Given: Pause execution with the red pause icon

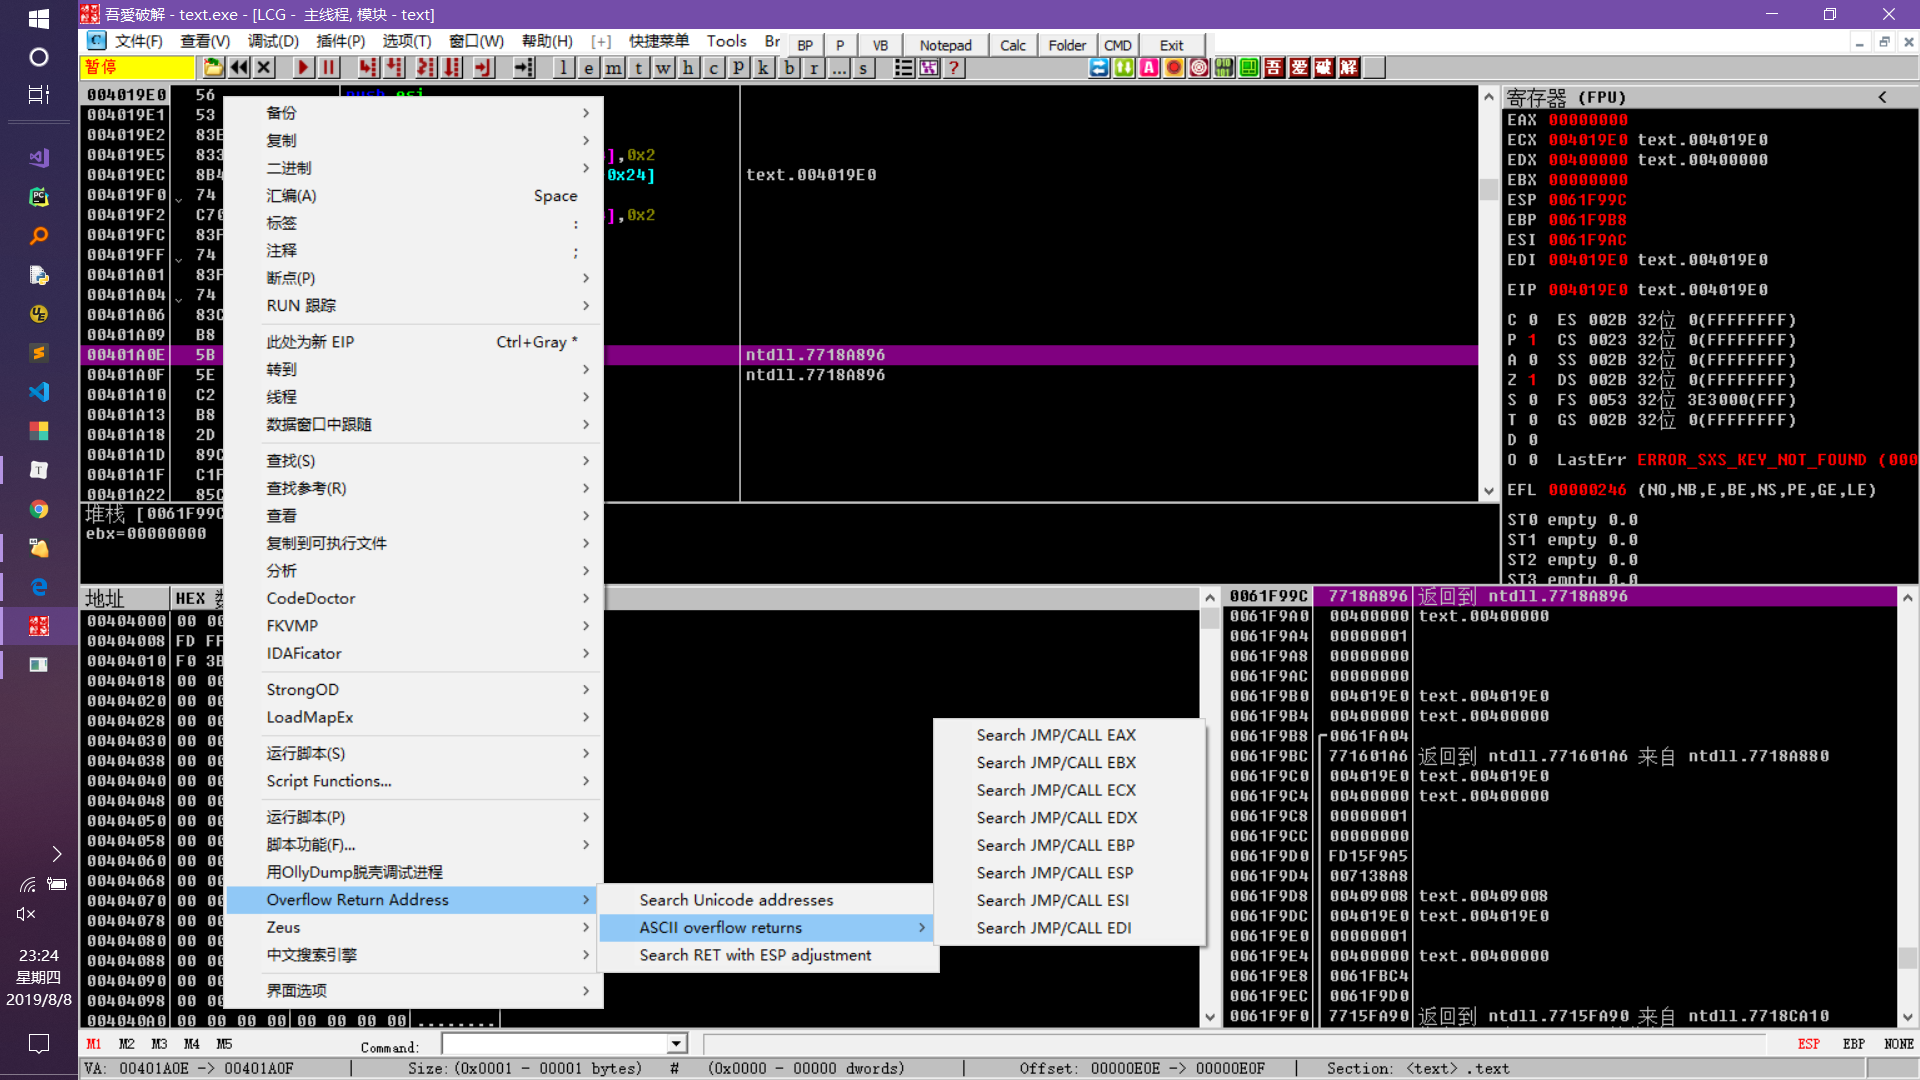Looking at the screenshot, I should pos(328,67).
